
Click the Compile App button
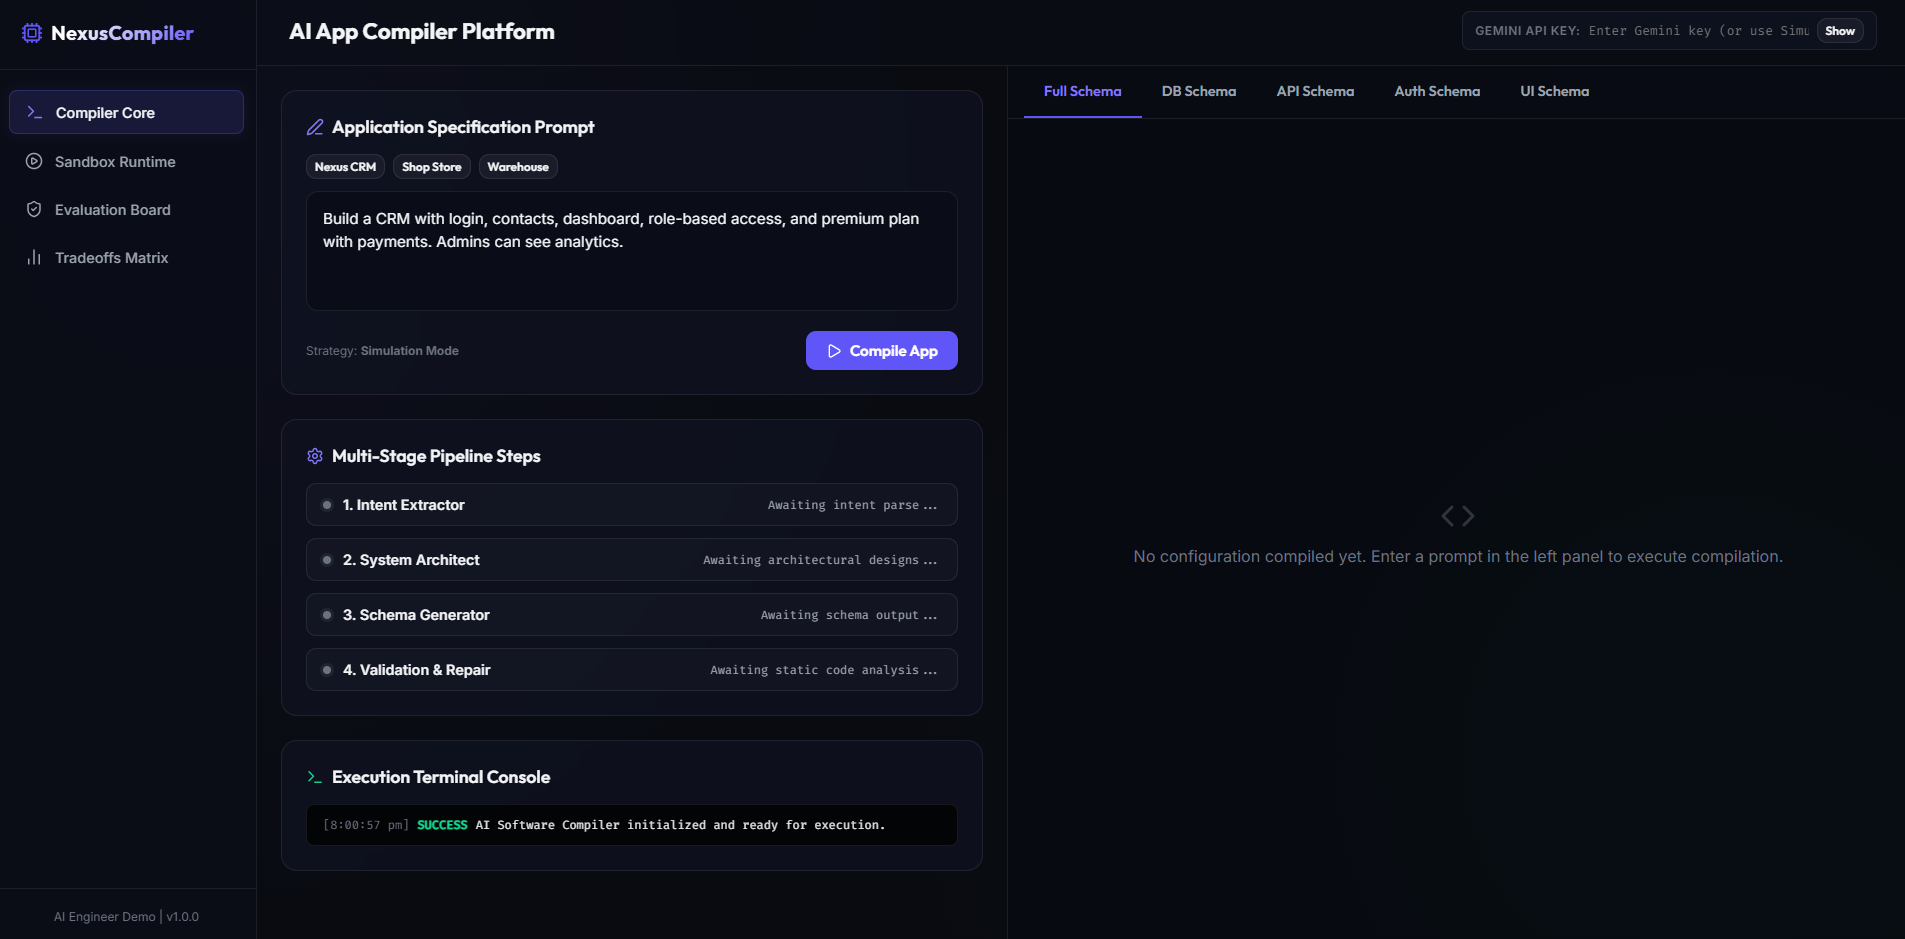[x=882, y=351]
